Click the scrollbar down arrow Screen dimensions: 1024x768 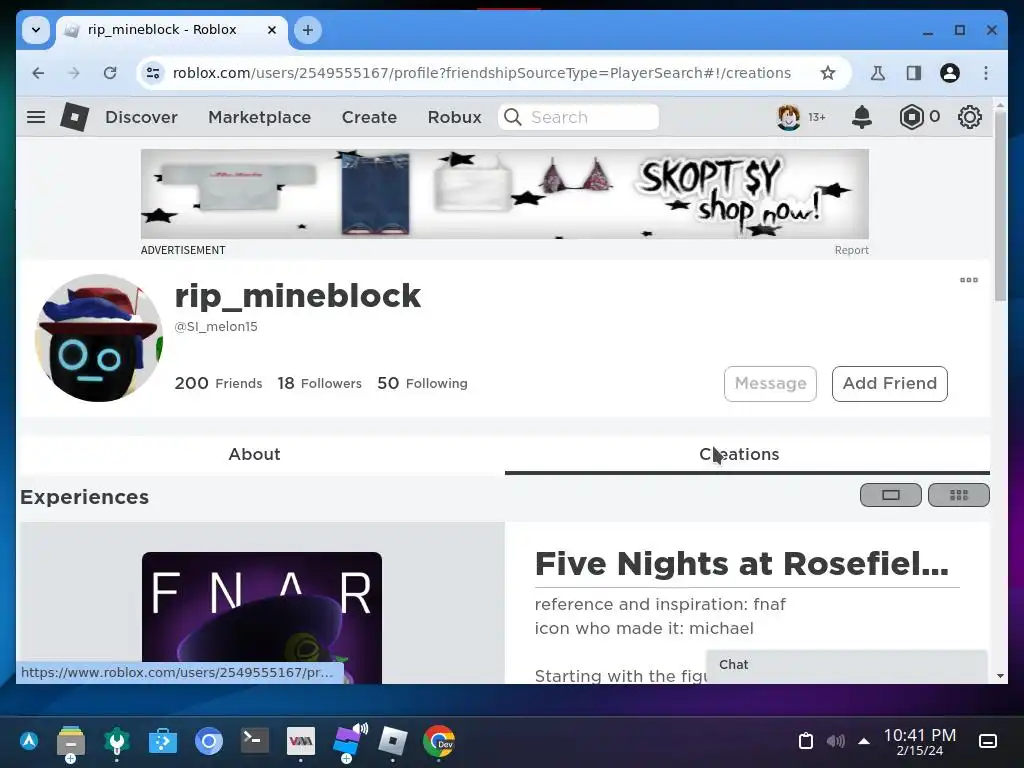point(1000,677)
